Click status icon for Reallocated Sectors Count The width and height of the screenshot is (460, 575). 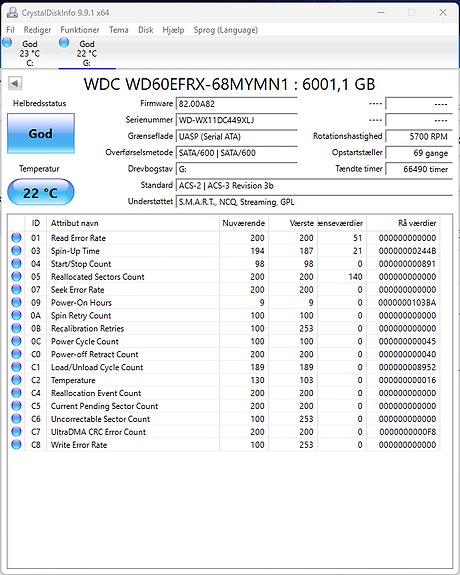(x=16, y=276)
